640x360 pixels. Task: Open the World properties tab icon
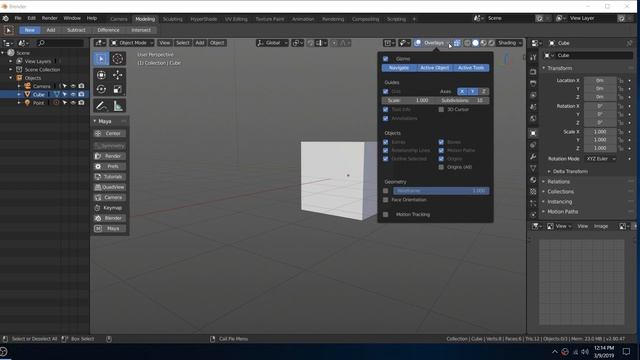[533, 119]
